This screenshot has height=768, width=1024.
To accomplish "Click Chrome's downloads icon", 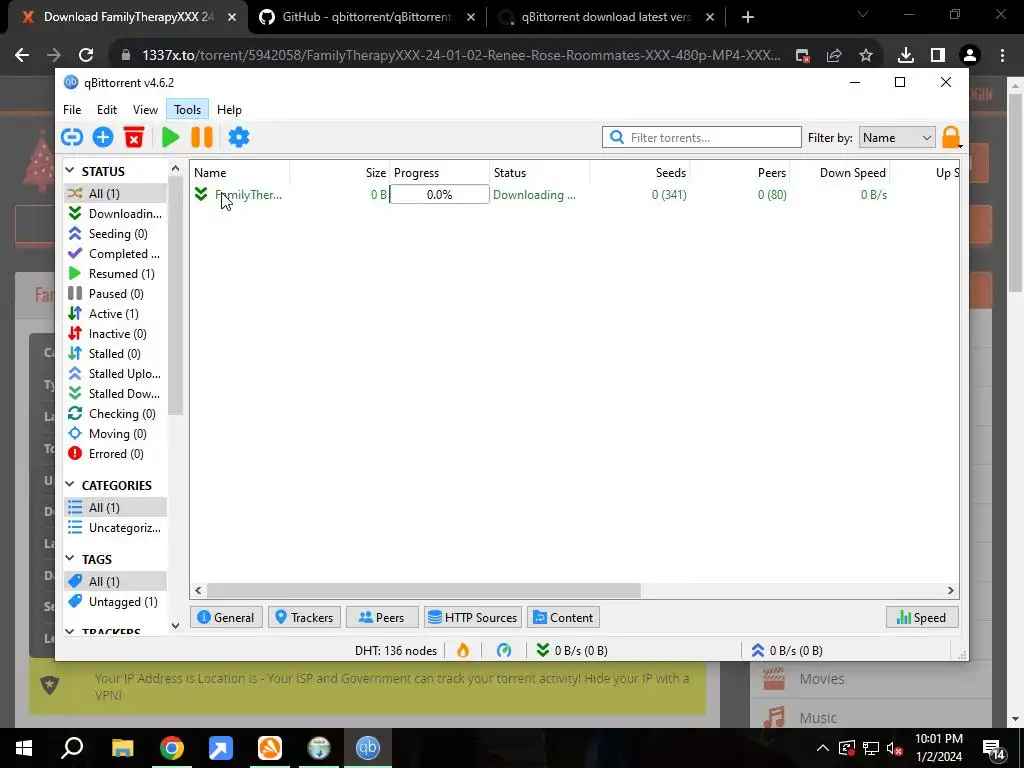I will (x=906, y=56).
